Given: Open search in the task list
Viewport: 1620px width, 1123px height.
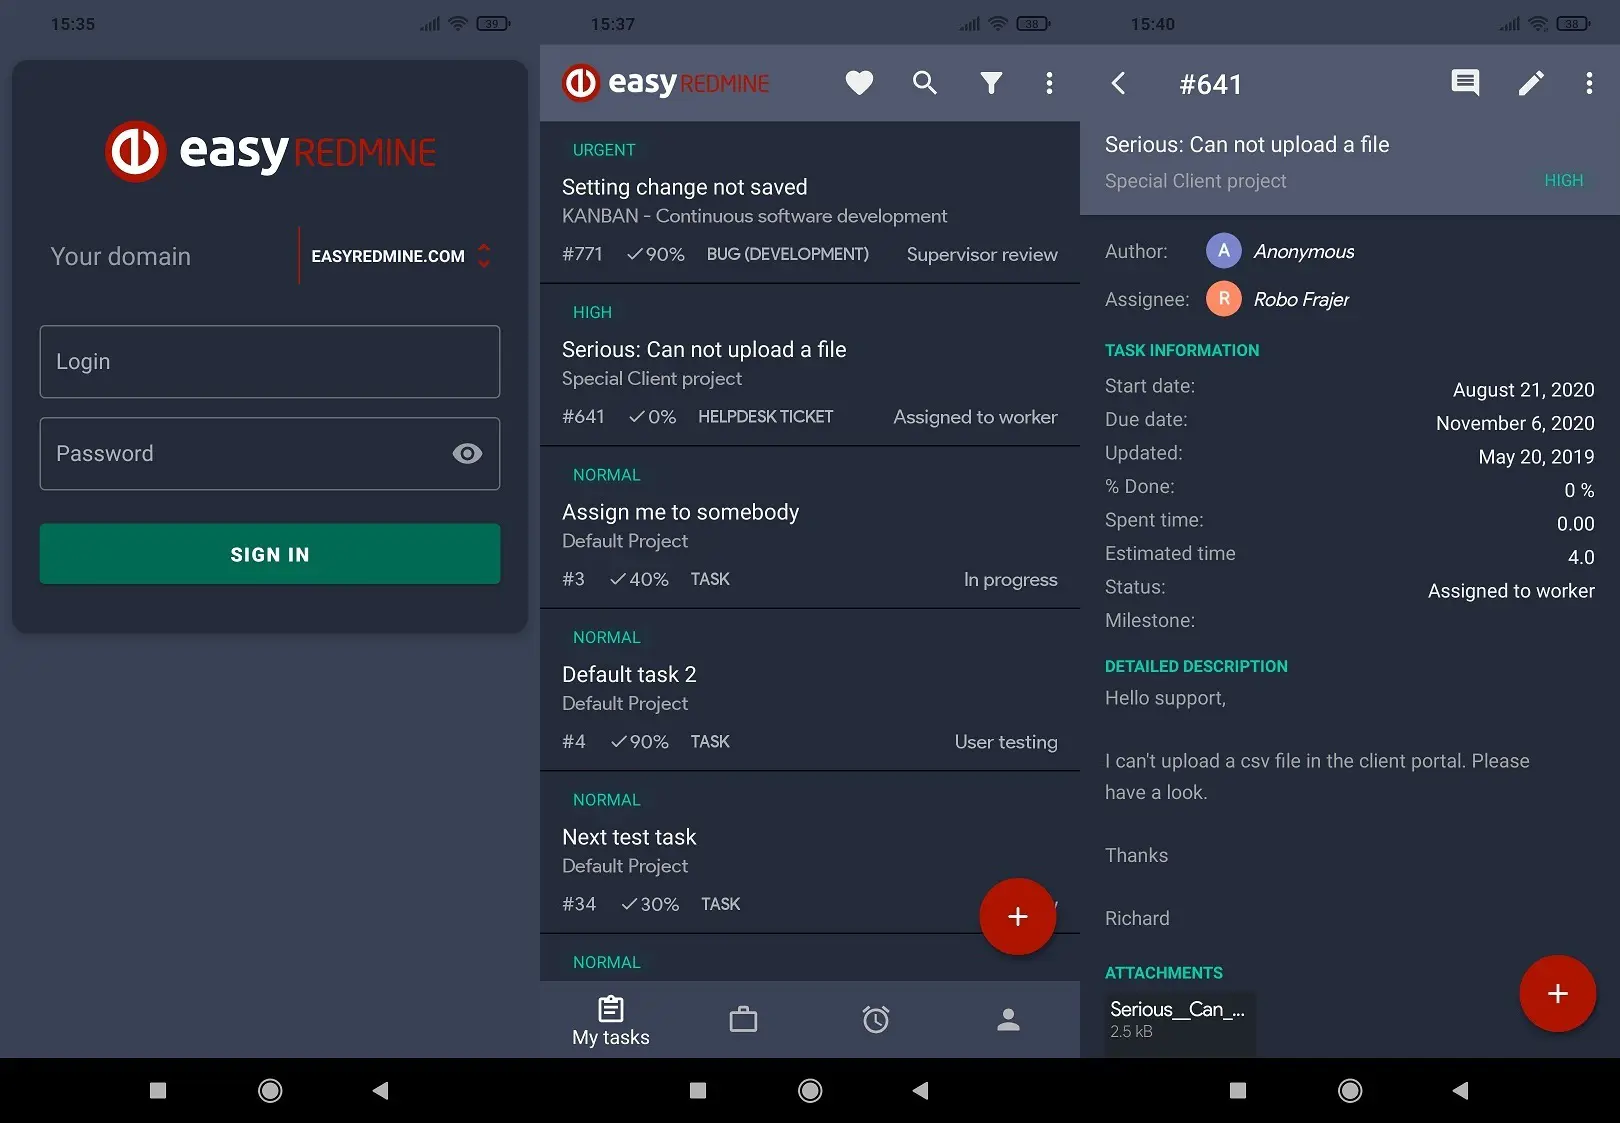Looking at the screenshot, I should 925,83.
